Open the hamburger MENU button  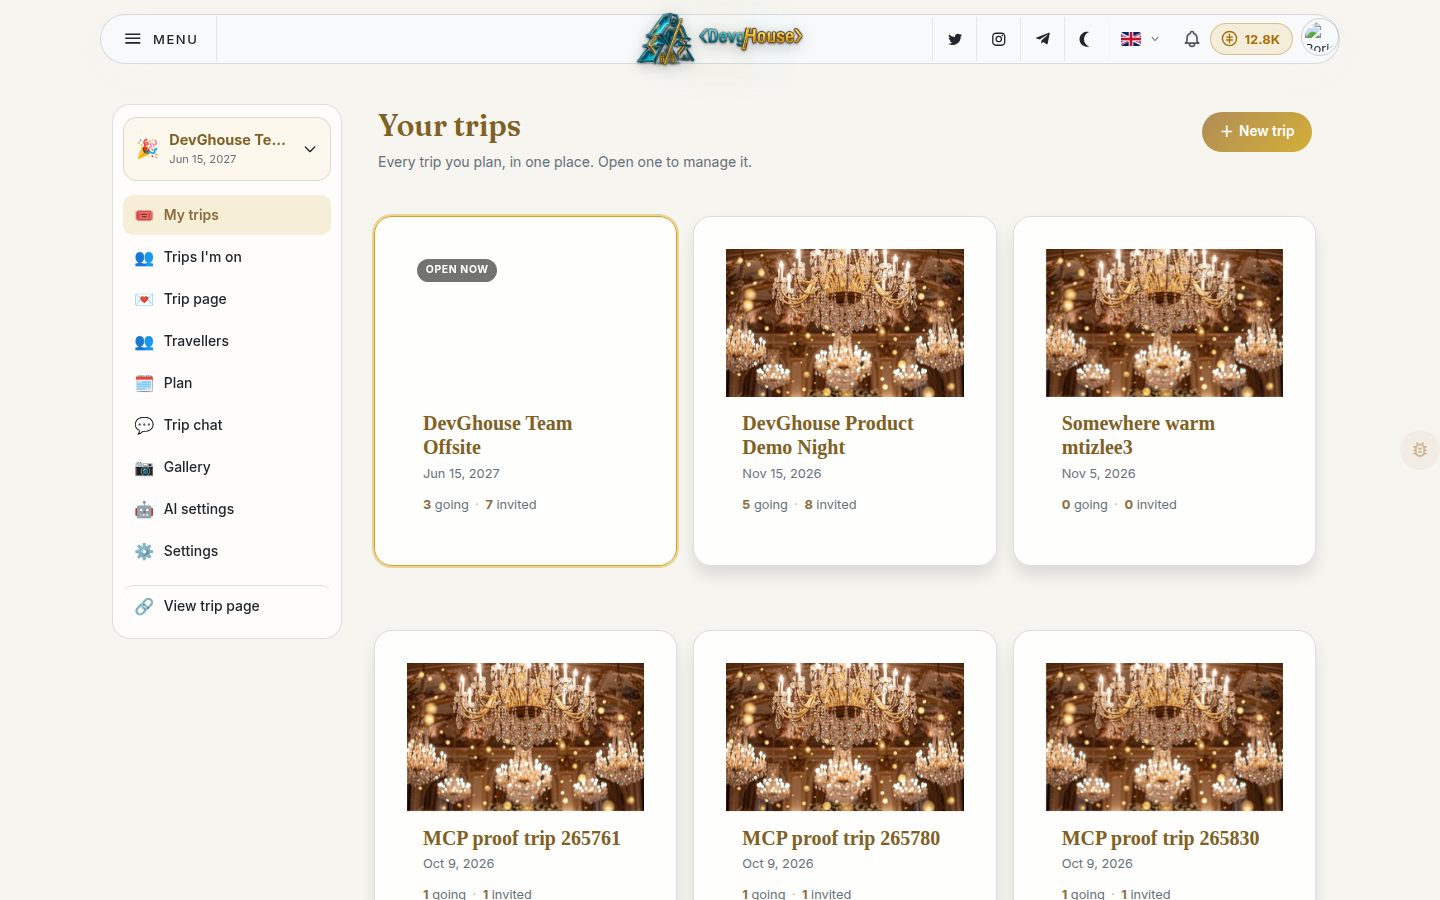(x=160, y=39)
